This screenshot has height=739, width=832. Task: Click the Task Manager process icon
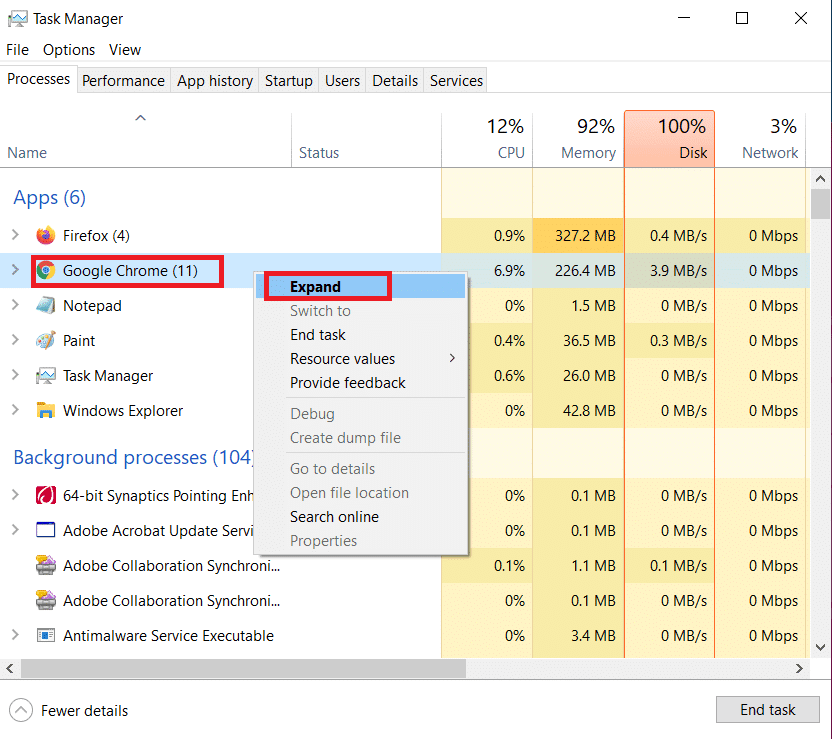pos(46,375)
